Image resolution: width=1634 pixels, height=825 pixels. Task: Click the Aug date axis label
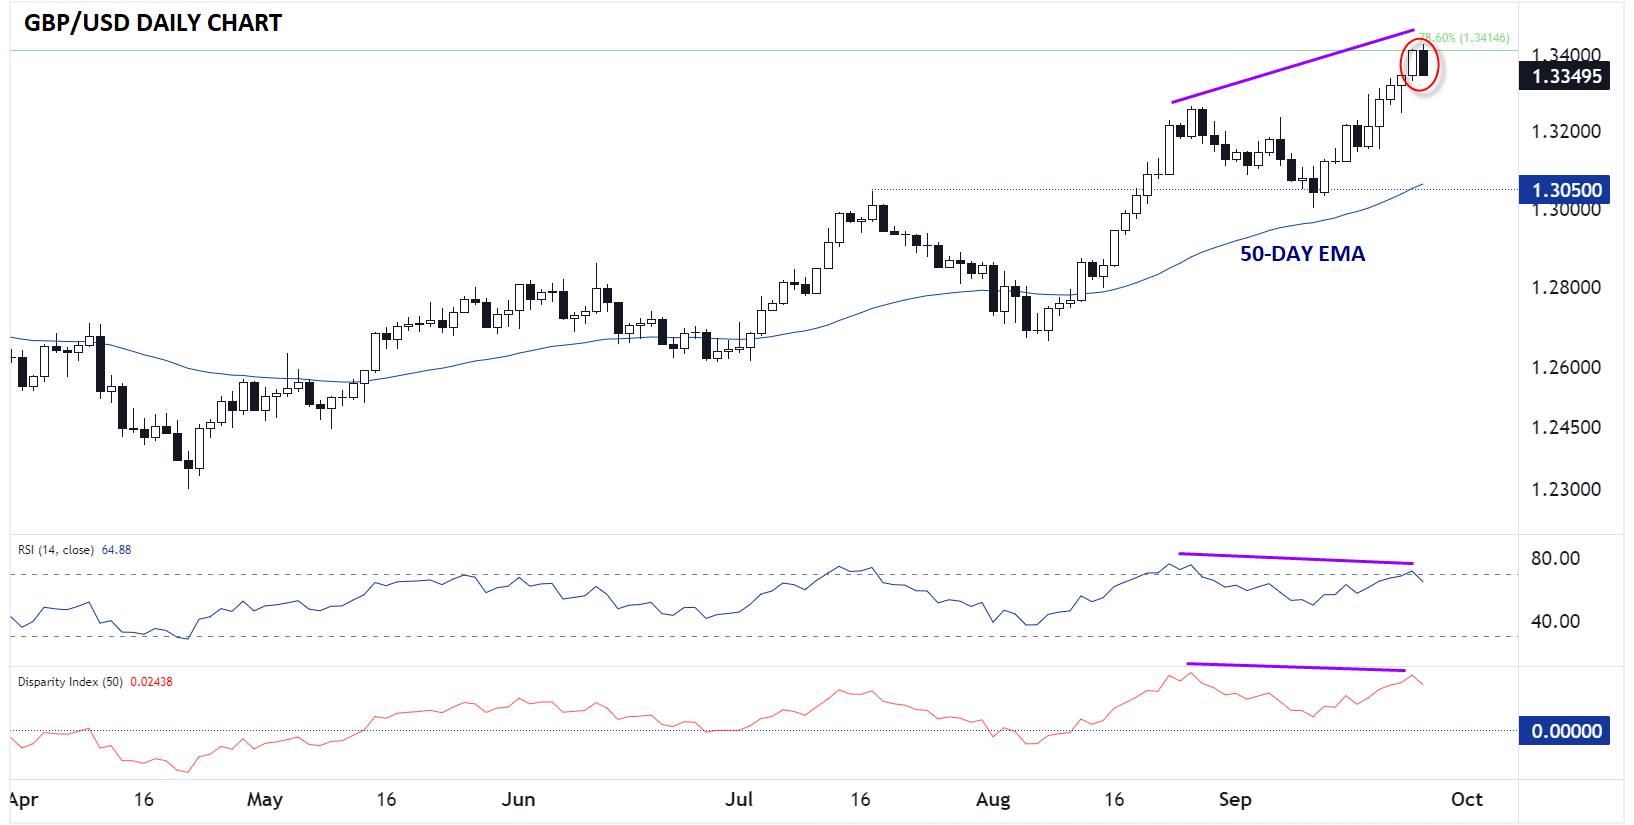(x=993, y=799)
